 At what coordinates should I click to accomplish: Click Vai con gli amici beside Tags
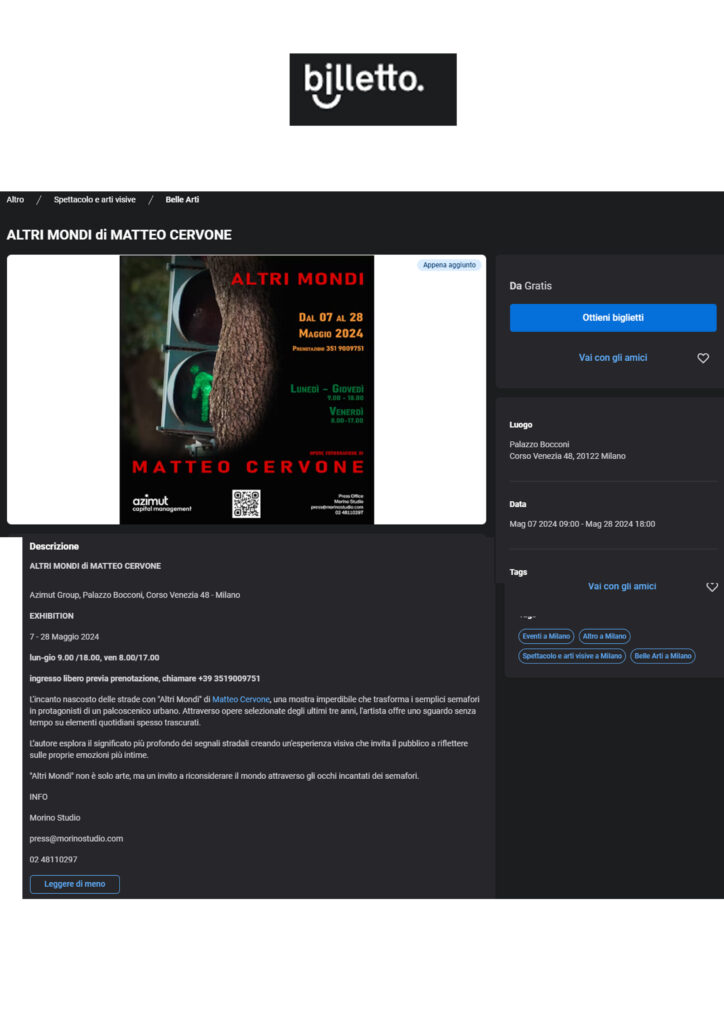[x=622, y=587]
